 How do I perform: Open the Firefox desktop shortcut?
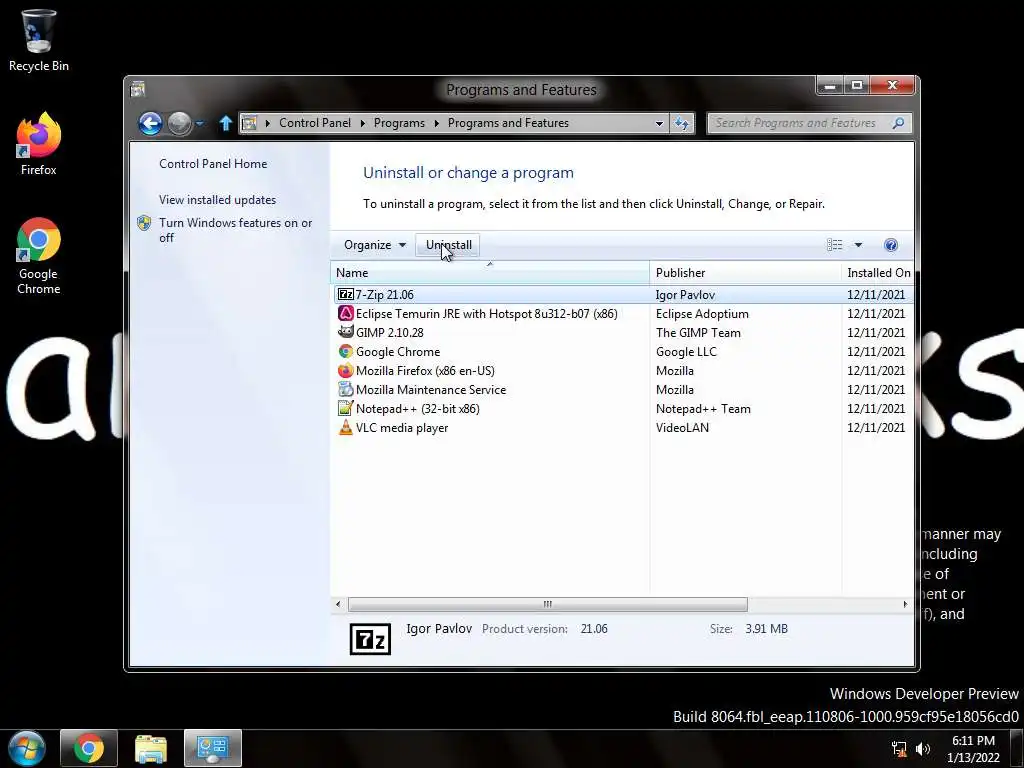pyautogui.click(x=39, y=144)
